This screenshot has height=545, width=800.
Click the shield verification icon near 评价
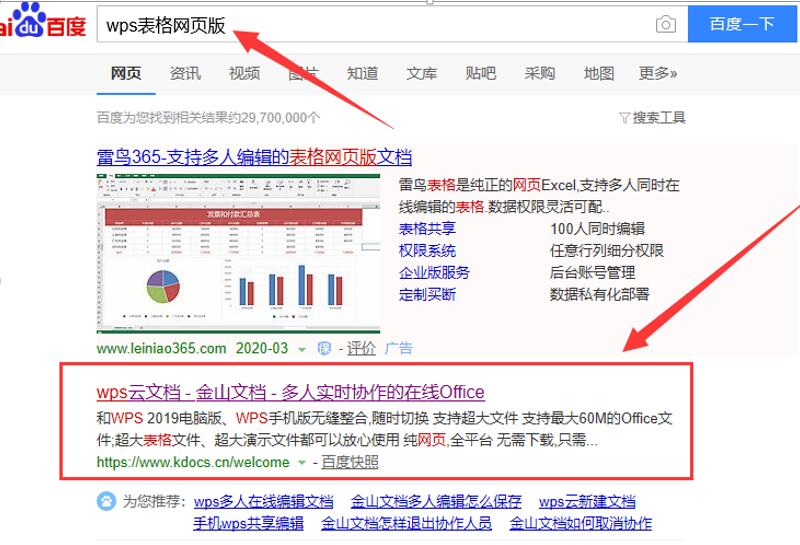tap(324, 349)
